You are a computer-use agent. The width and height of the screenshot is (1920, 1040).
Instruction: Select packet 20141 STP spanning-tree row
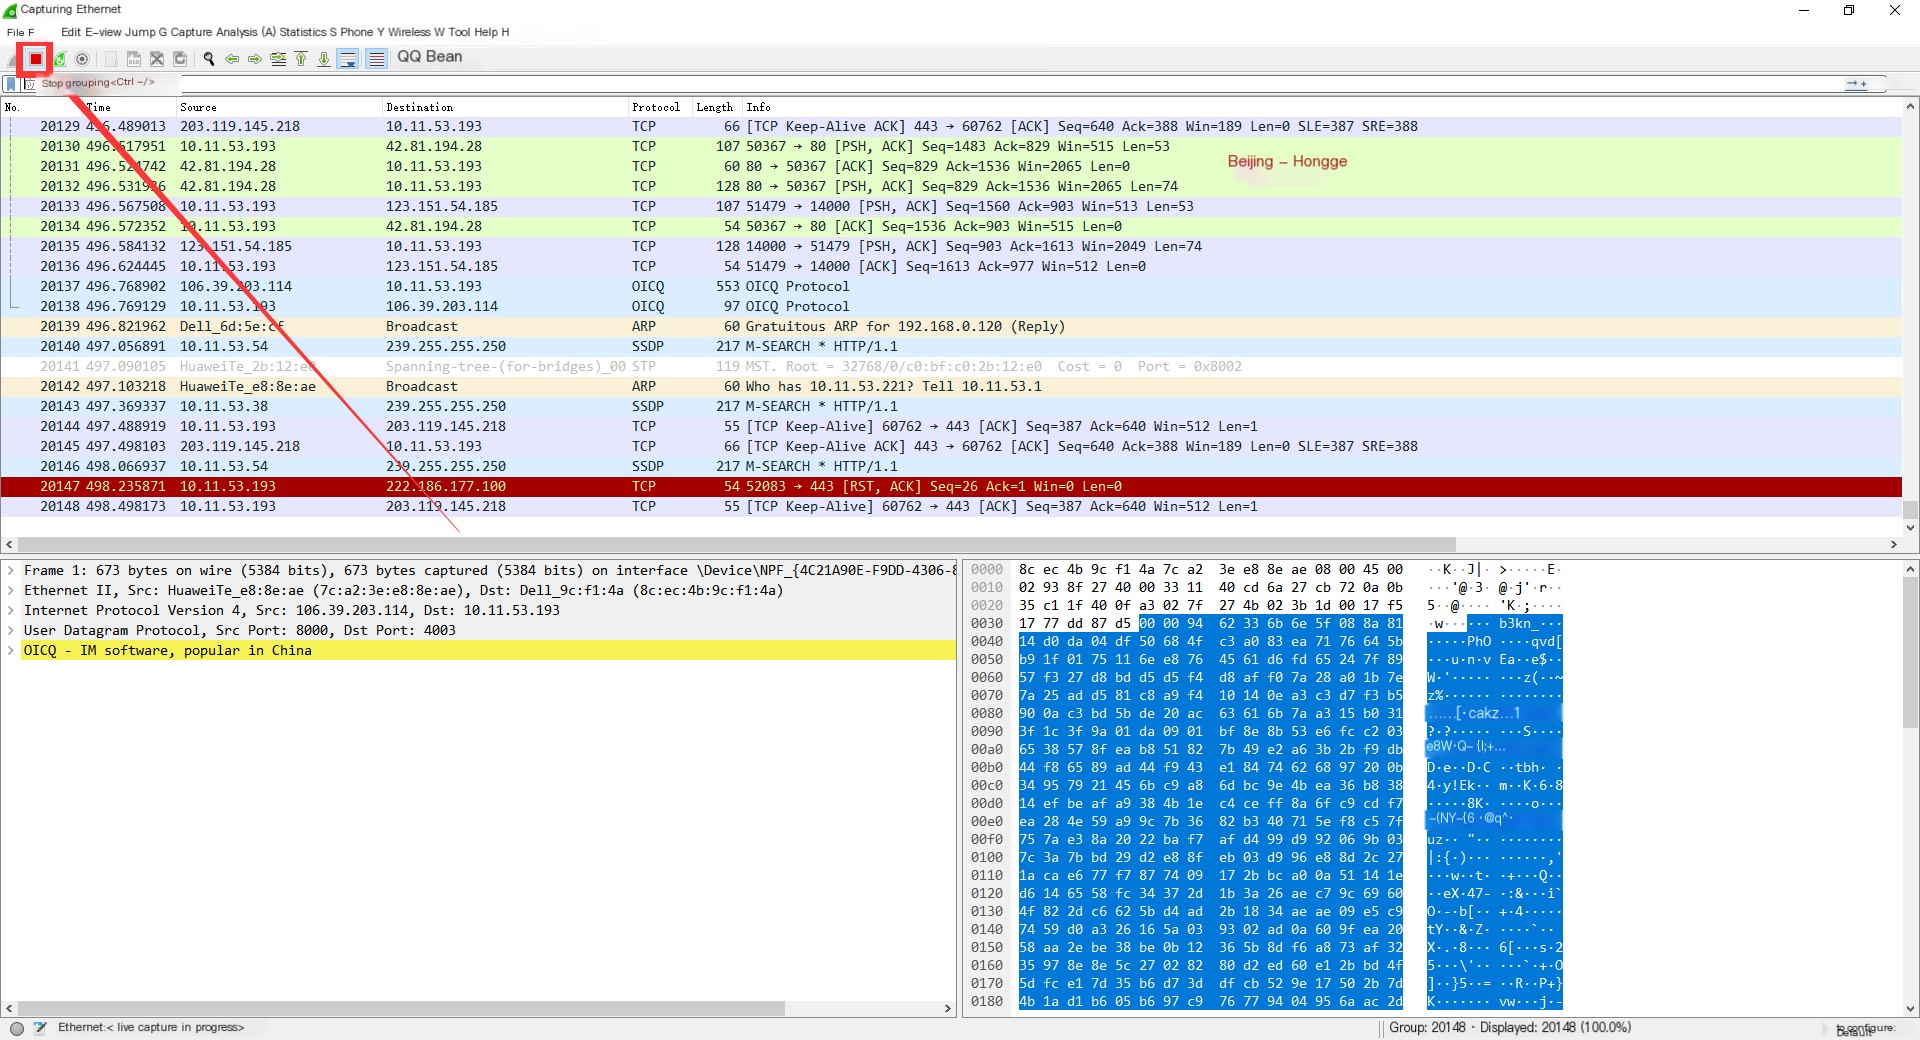click(x=951, y=367)
